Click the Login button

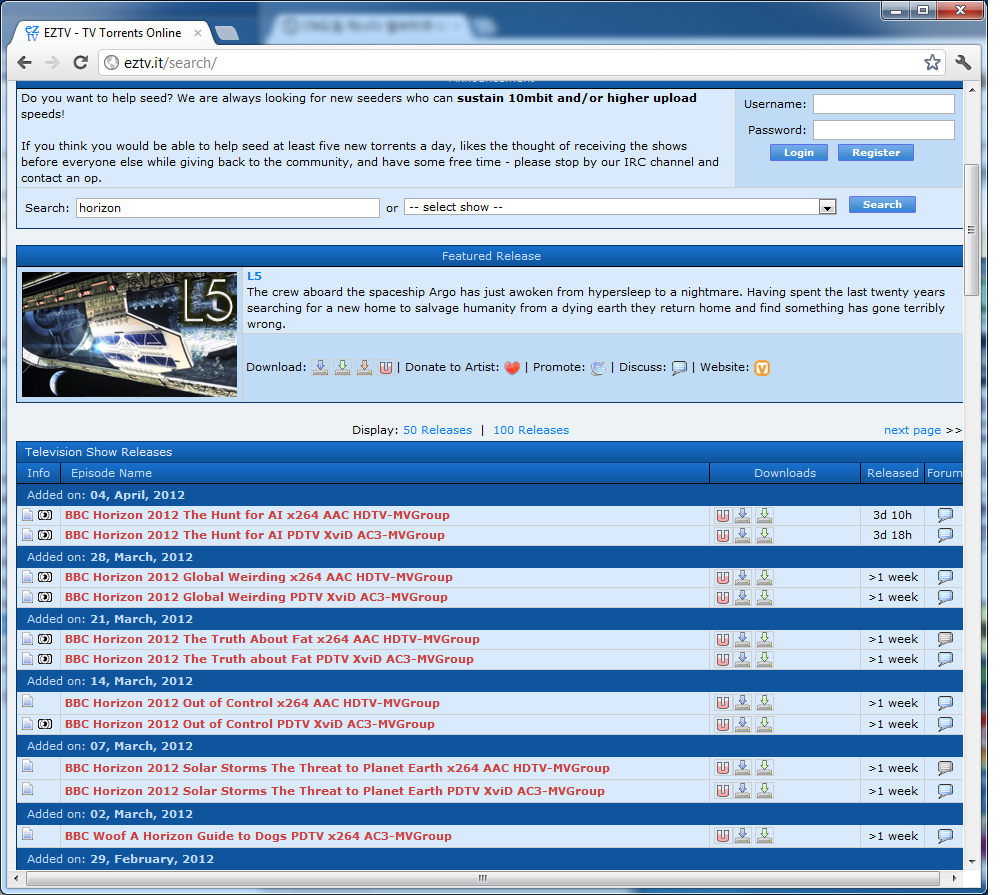tap(798, 152)
